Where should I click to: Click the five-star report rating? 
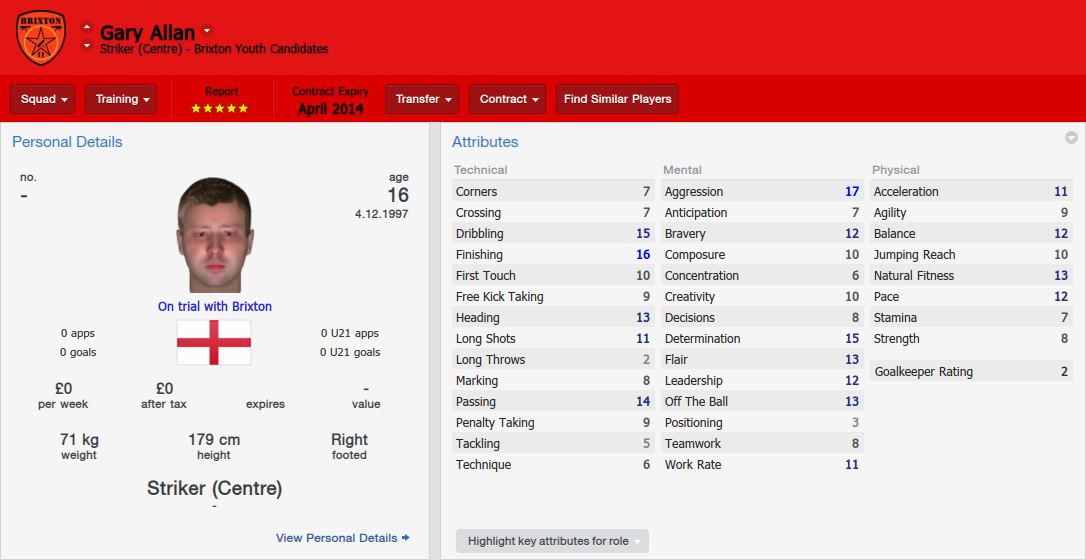click(220, 109)
